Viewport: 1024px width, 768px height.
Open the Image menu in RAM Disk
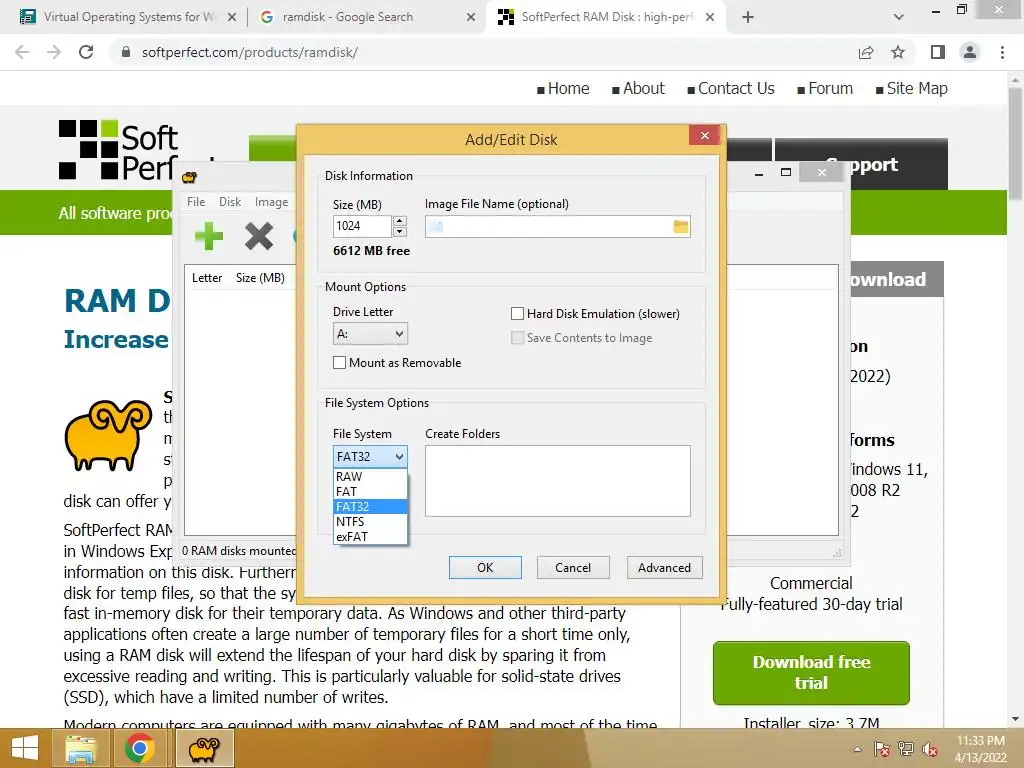pyautogui.click(x=272, y=202)
